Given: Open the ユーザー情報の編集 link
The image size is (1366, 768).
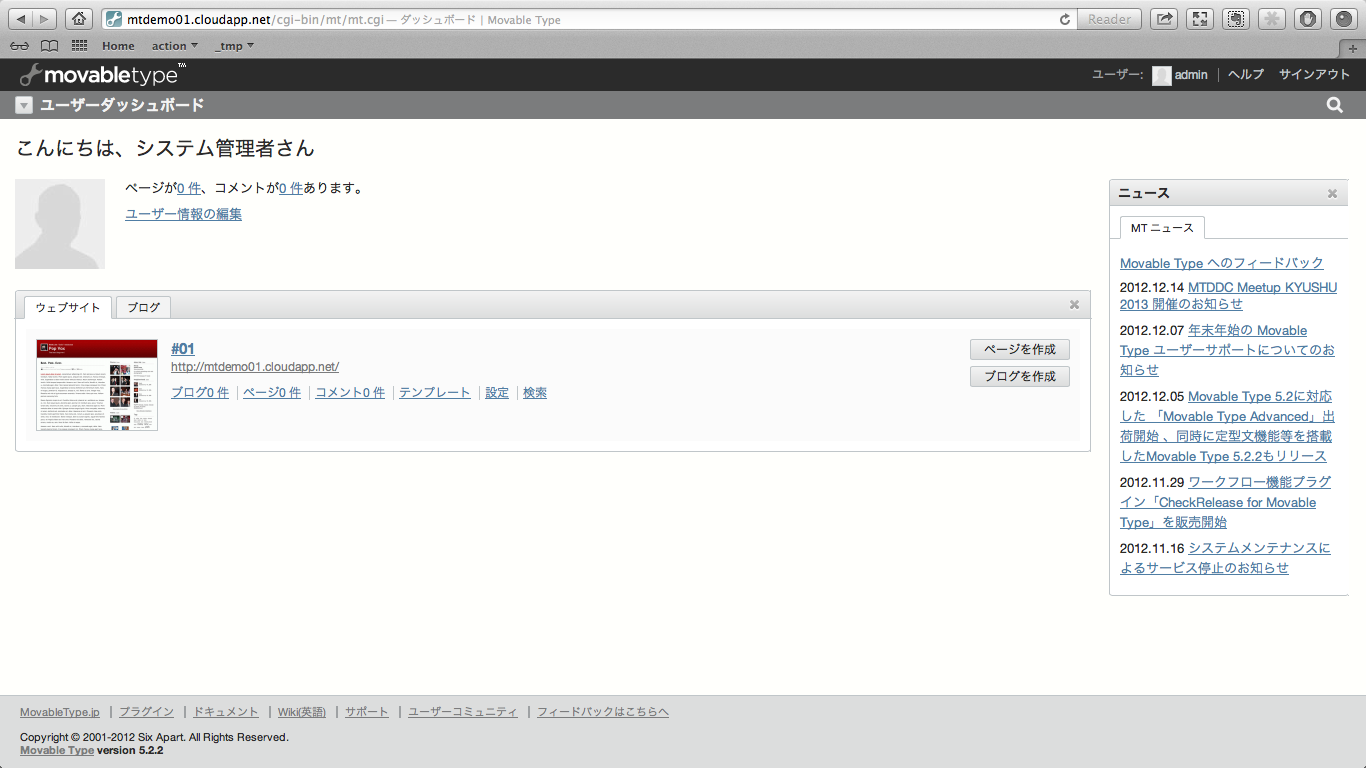Looking at the screenshot, I should tap(183, 214).
